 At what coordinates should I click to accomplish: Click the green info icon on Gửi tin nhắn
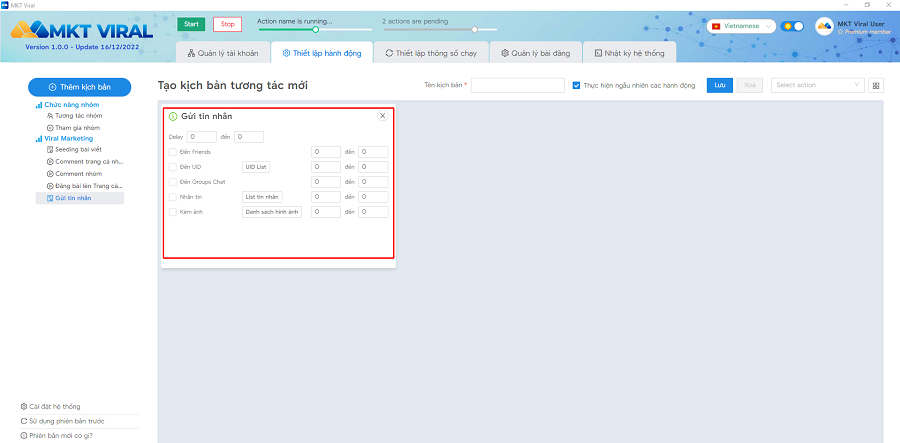coord(173,117)
